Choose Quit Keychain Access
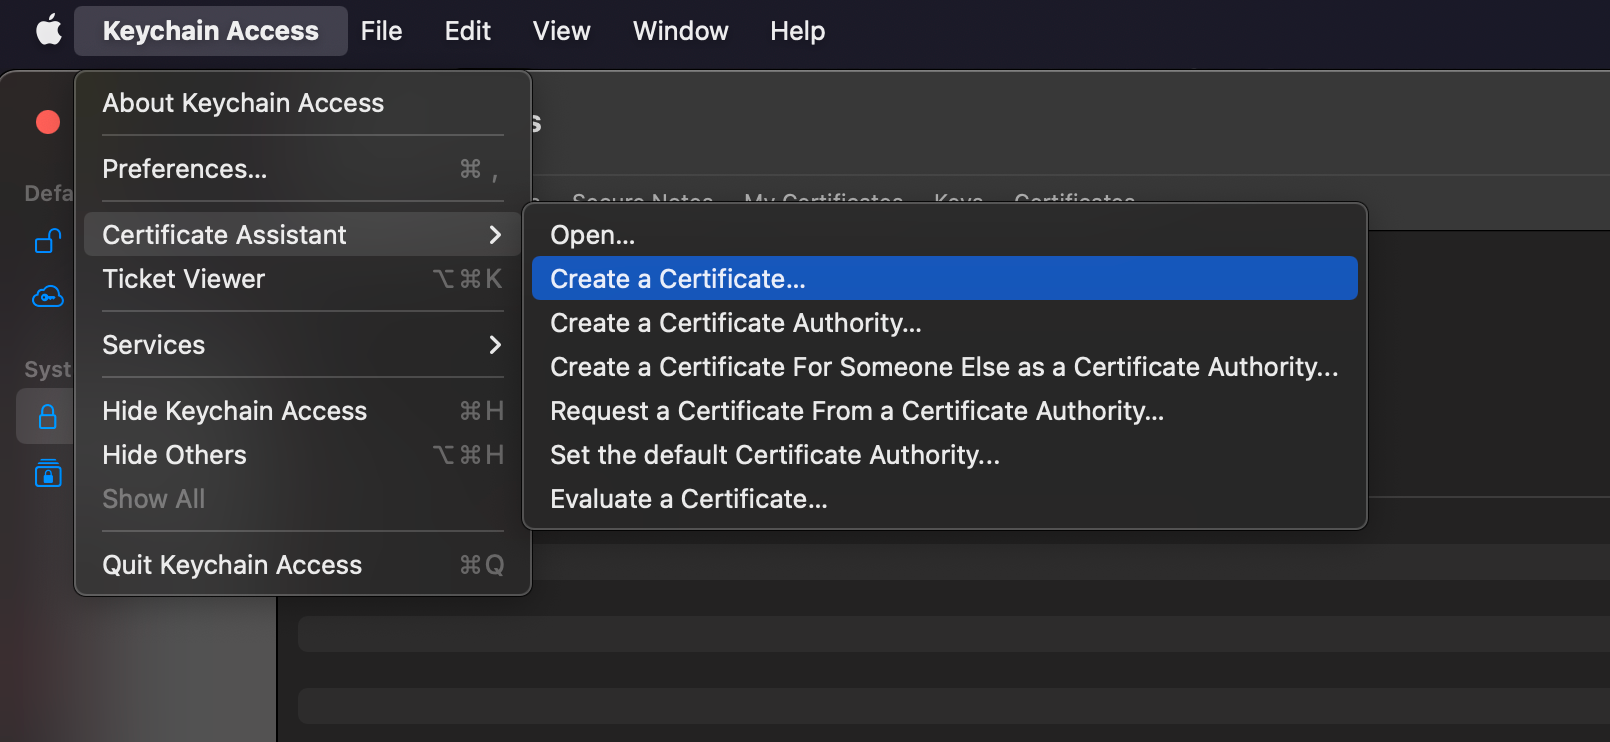1610x742 pixels. [x=302, y=565]
